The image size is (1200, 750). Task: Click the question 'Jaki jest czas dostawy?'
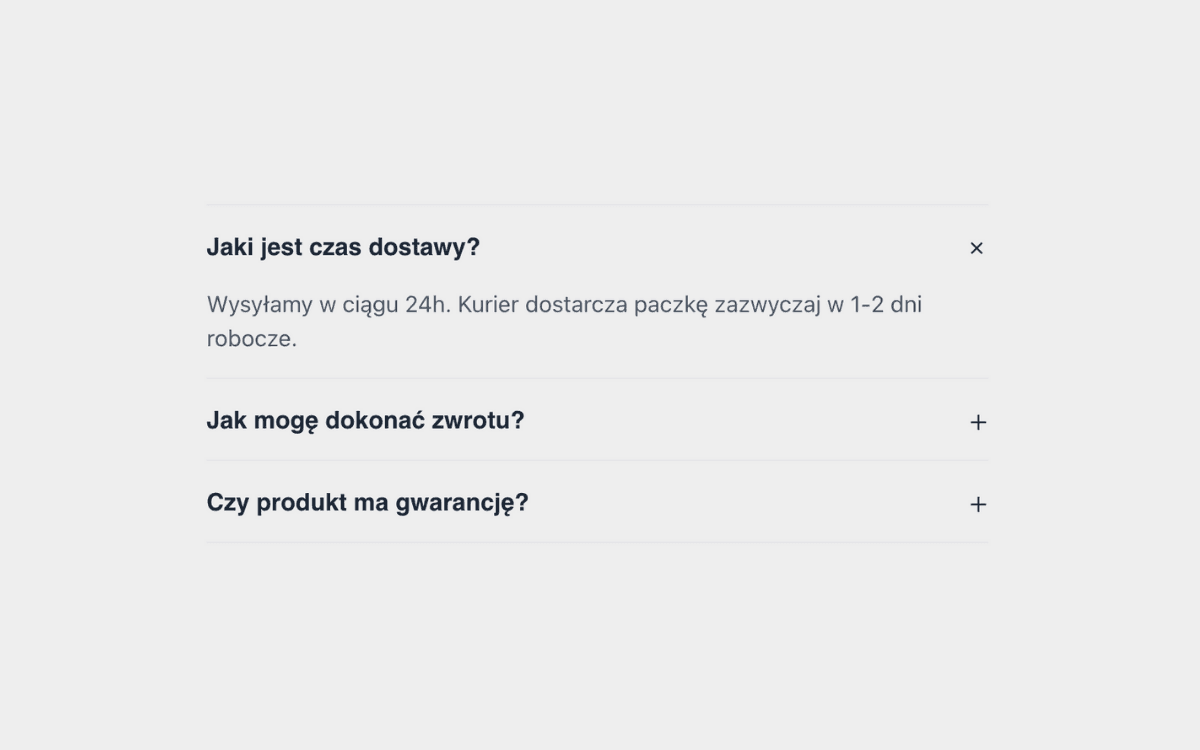click(x=343, y=247)
